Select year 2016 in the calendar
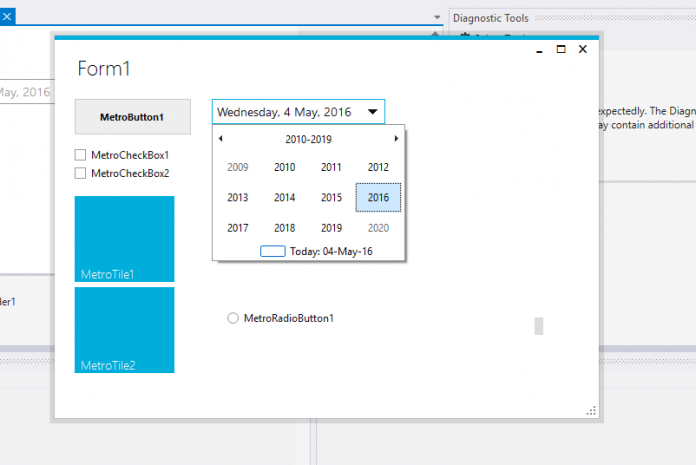Screen dimensions: 696x465 click(x=378, y=198)
